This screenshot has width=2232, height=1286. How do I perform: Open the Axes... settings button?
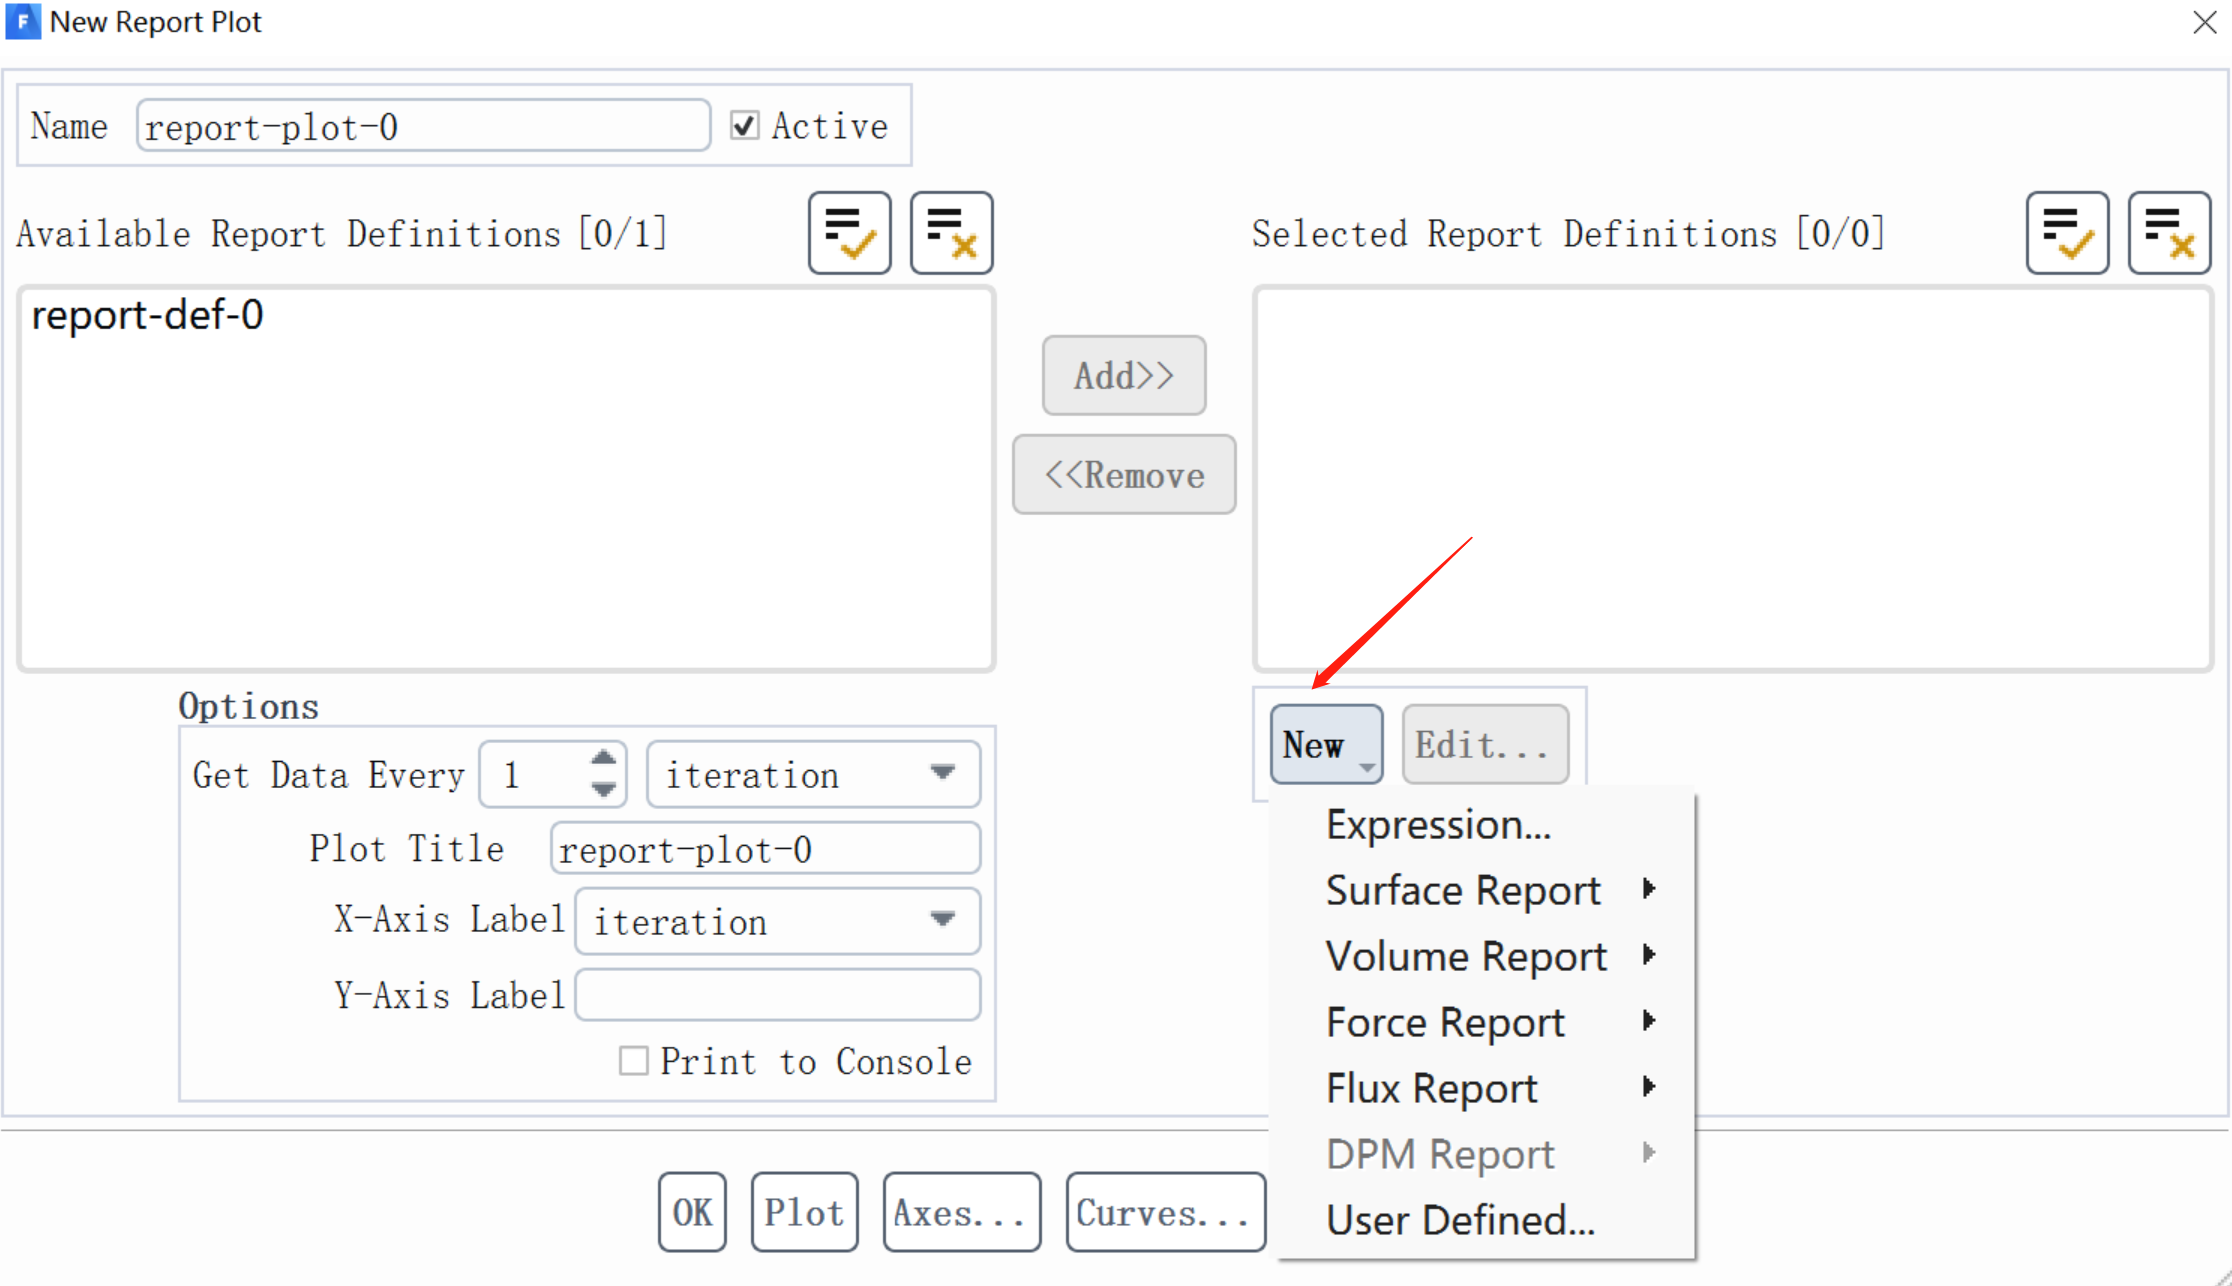[961, 1212]
